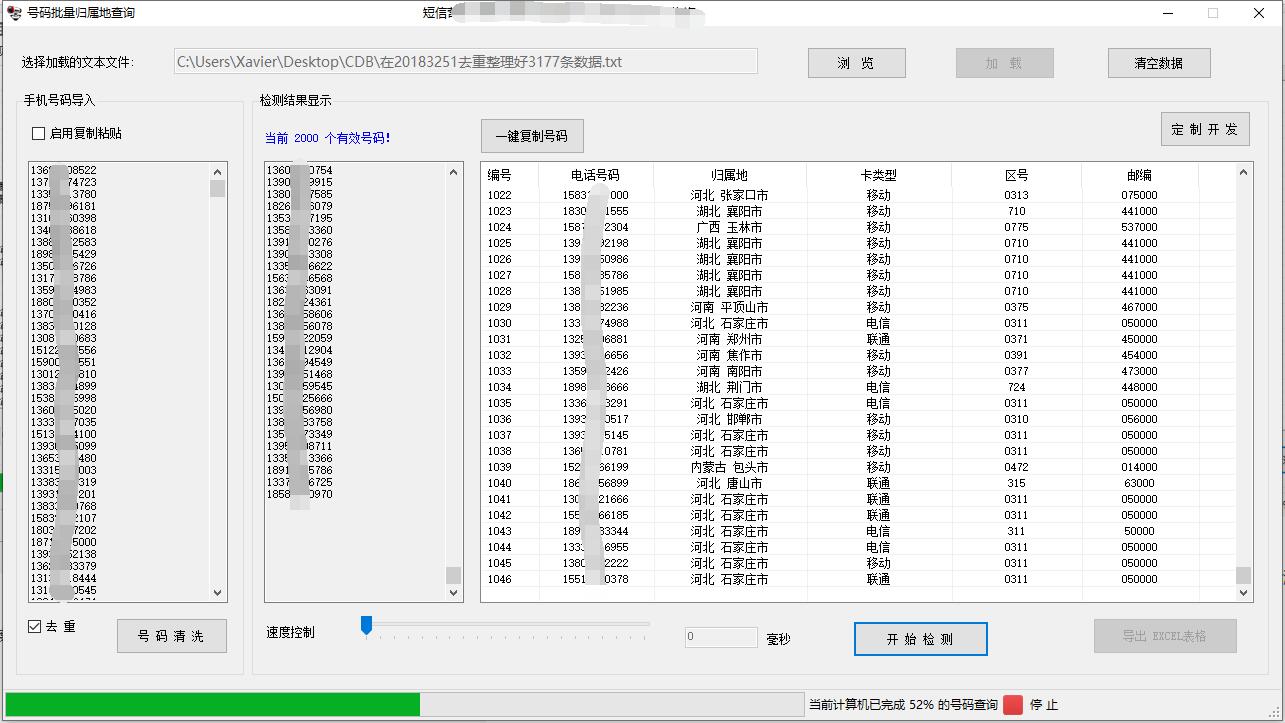The image size is (1285, 723).
Task: Click the 河北 张家口市 location cell
Action: (730, 195)
